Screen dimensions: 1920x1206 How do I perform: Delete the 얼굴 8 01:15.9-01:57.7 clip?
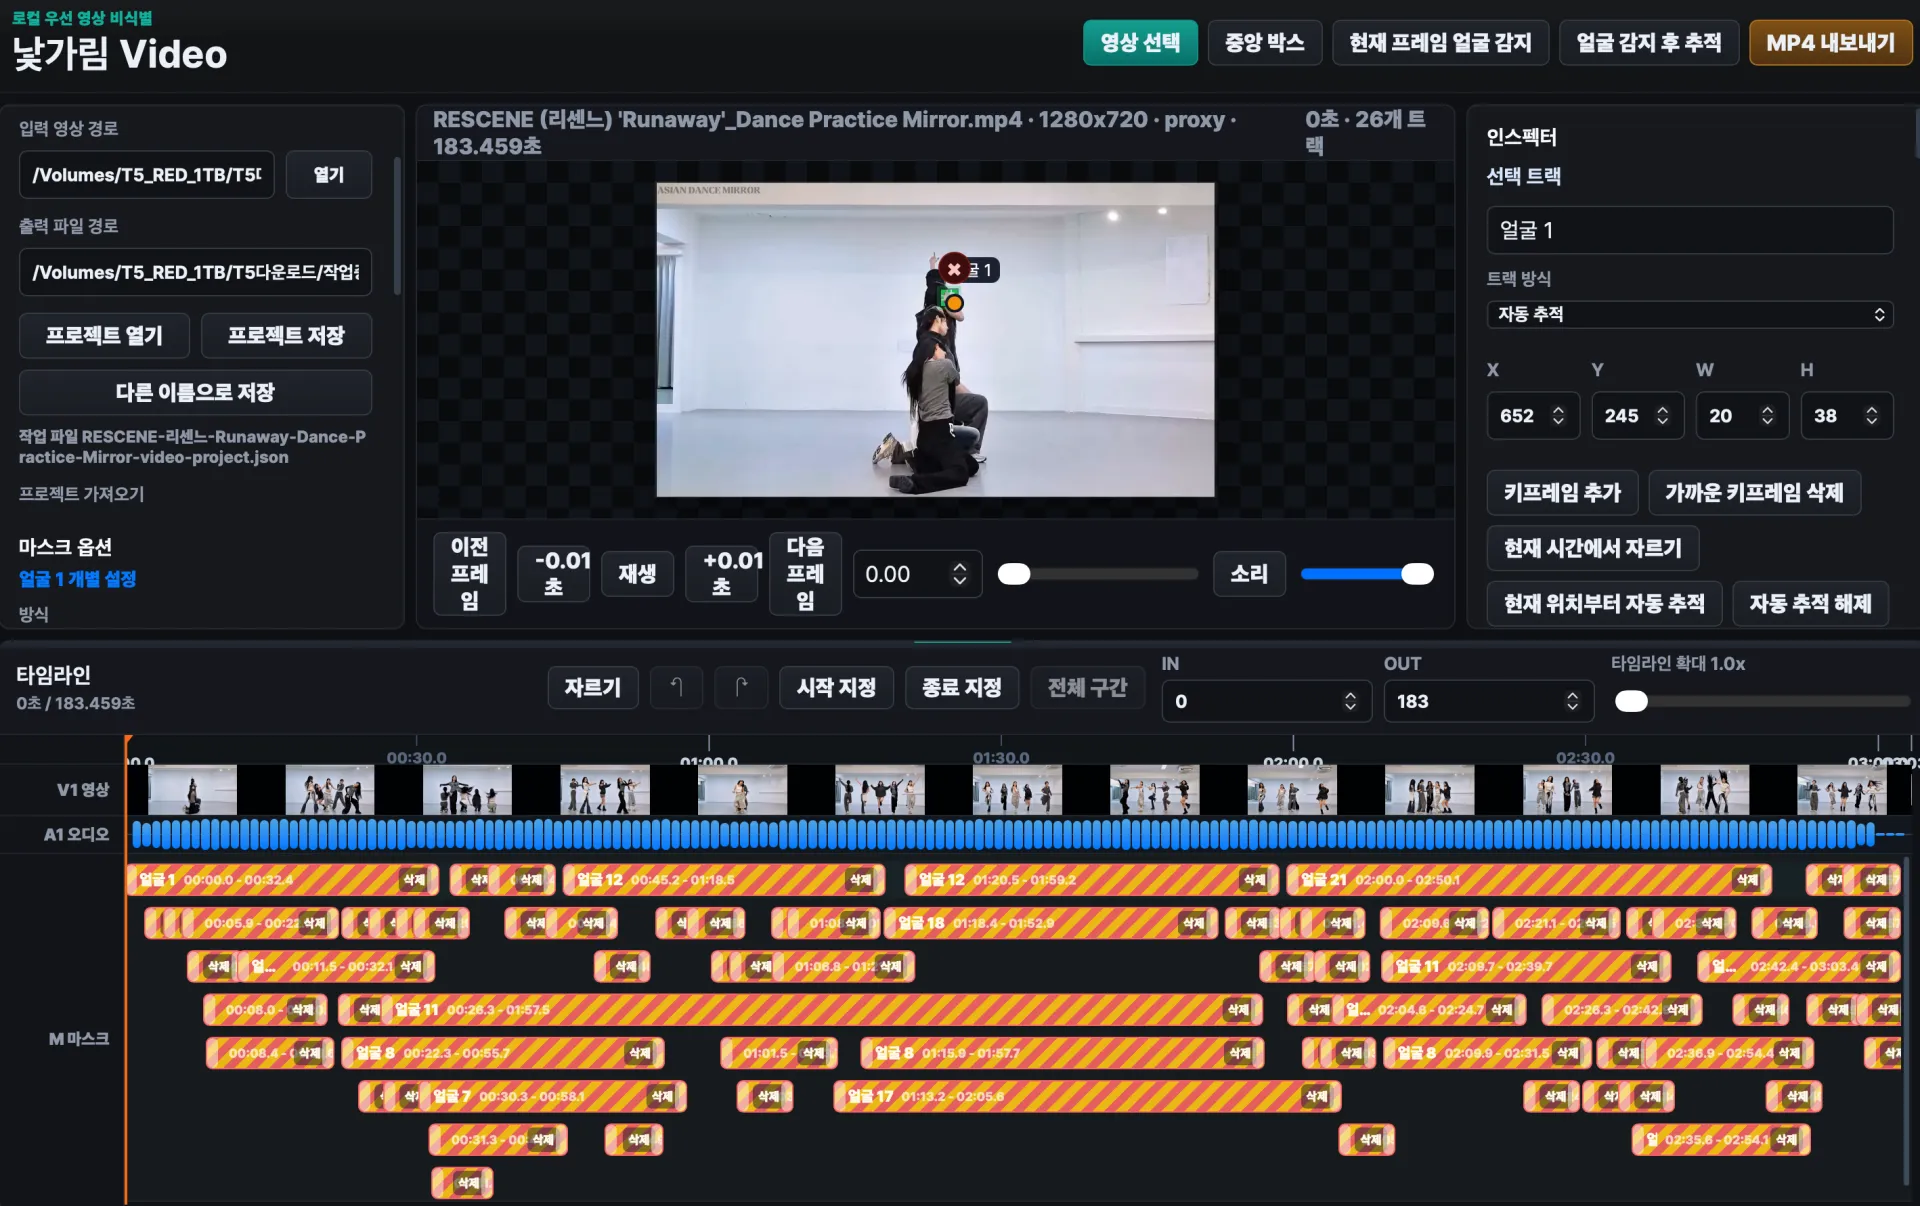[1240, 1053]
